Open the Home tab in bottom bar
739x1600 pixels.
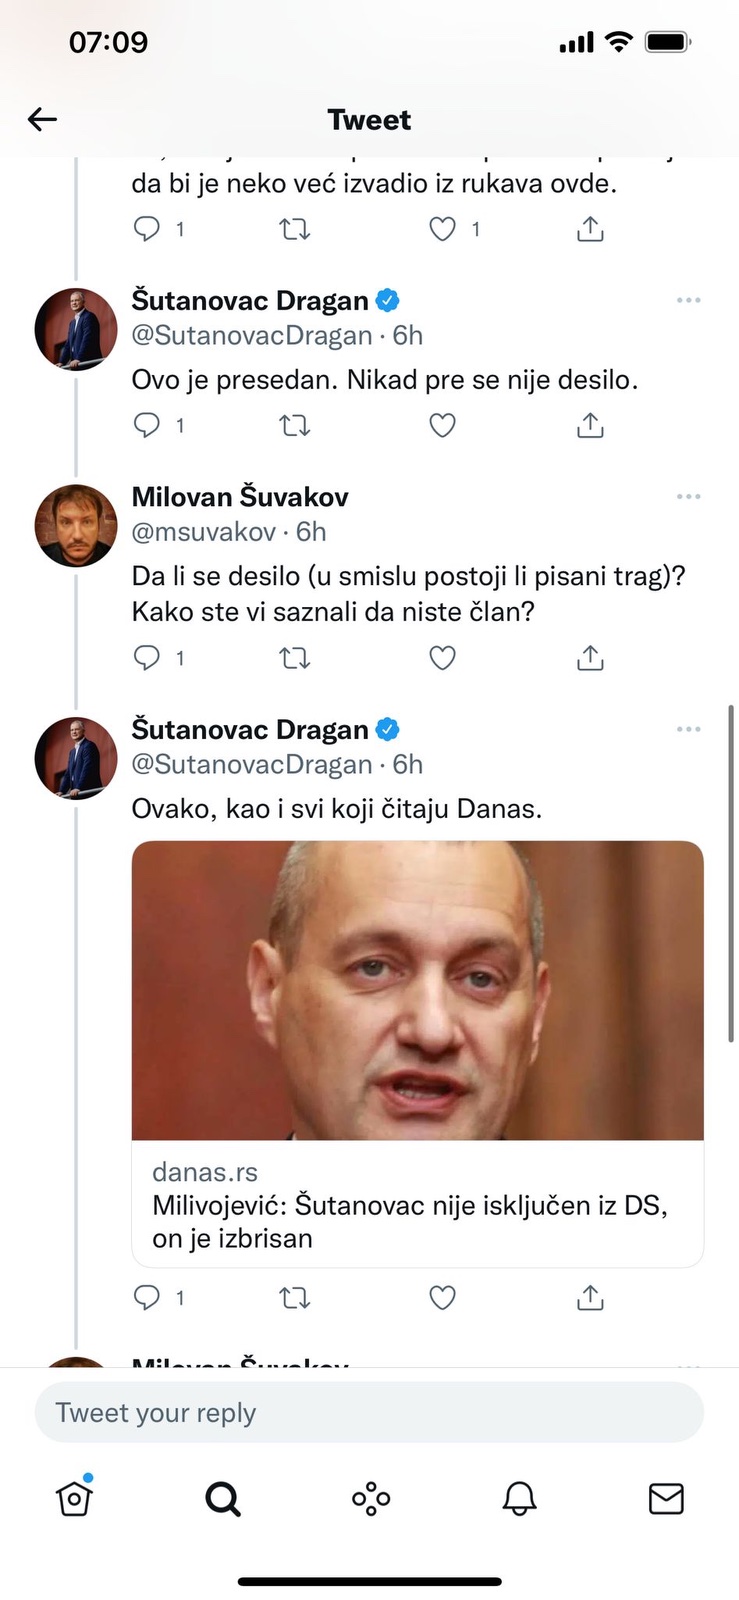pos(74,1497)
